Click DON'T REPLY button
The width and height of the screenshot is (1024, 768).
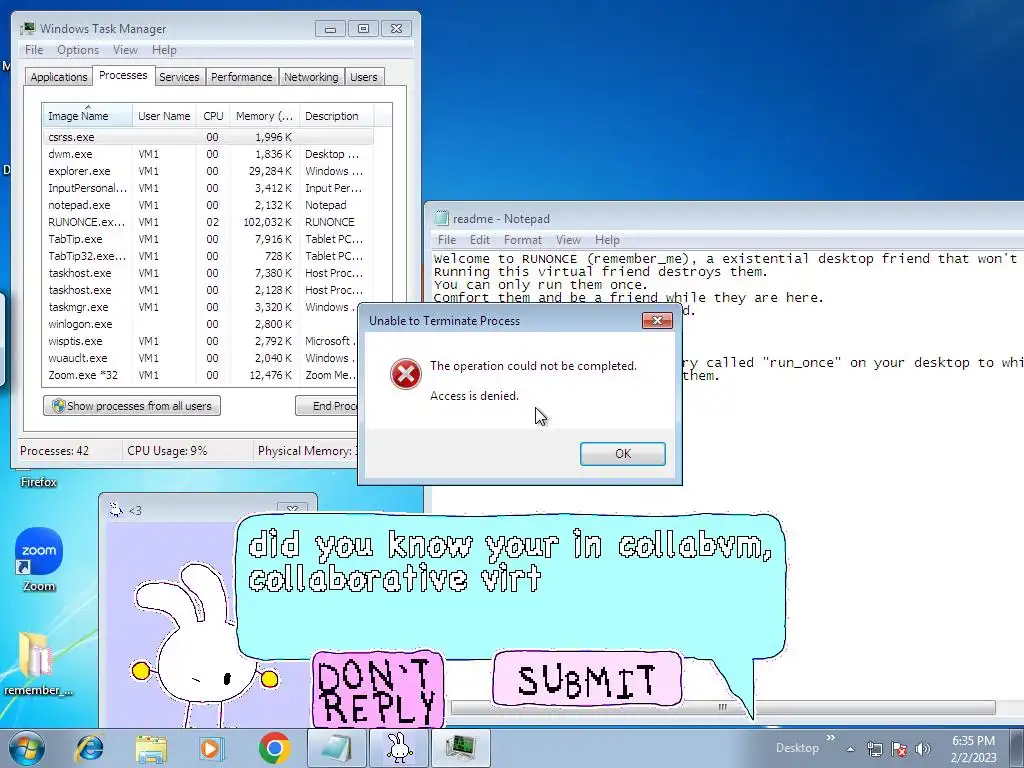(377, 689)
